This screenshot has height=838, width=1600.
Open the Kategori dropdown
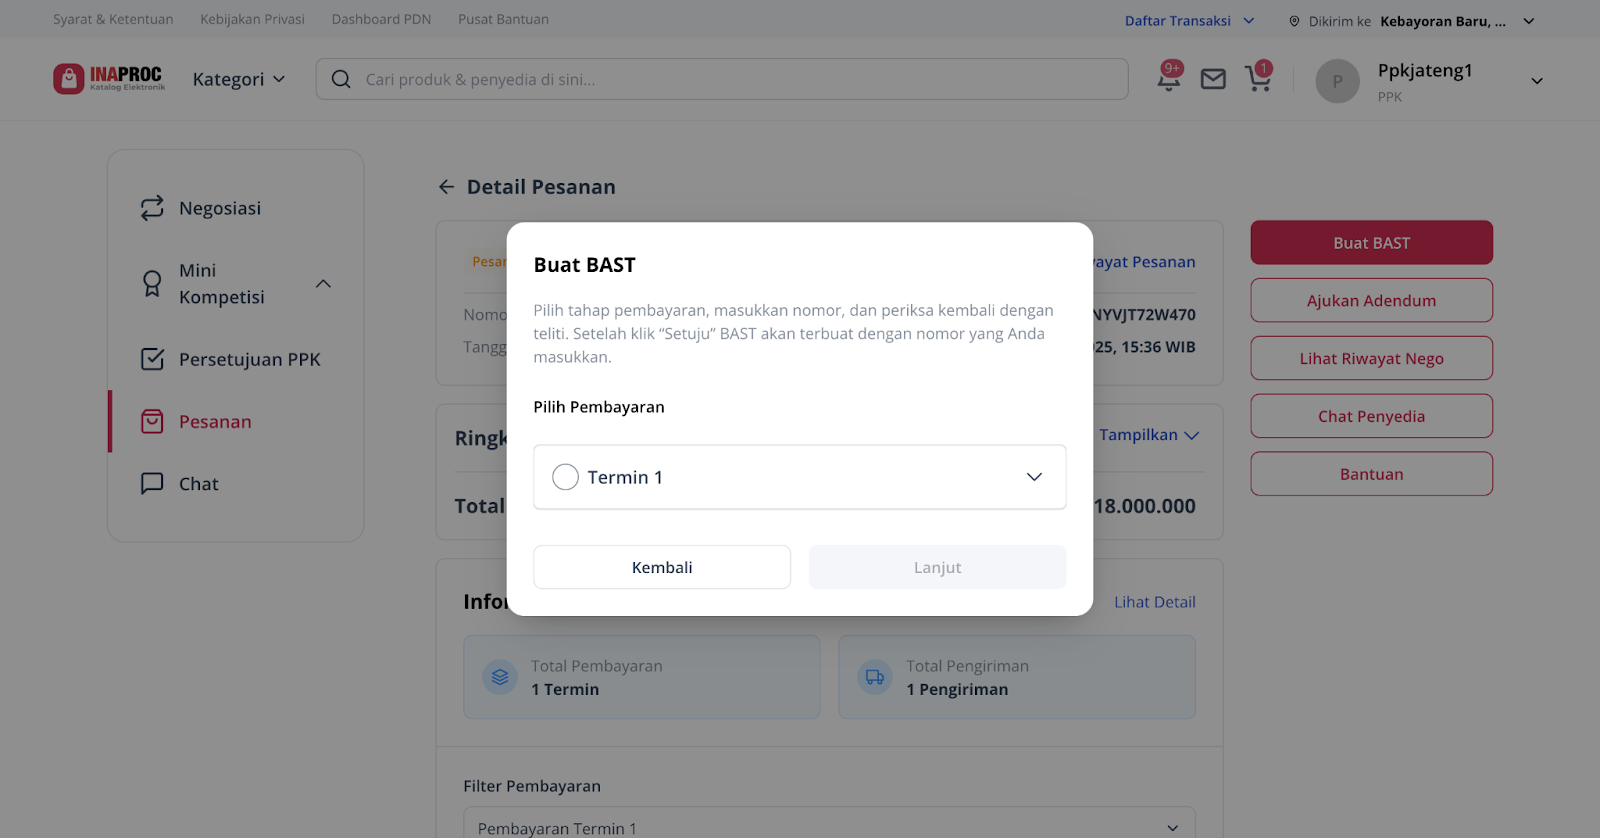[x=238, y=79]
